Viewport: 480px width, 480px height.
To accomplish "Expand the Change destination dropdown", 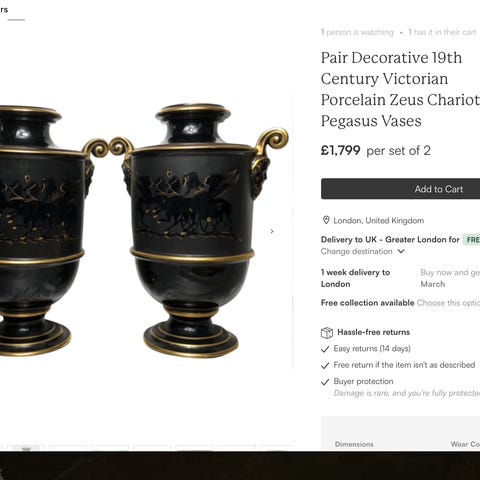I will pos(362,251).
